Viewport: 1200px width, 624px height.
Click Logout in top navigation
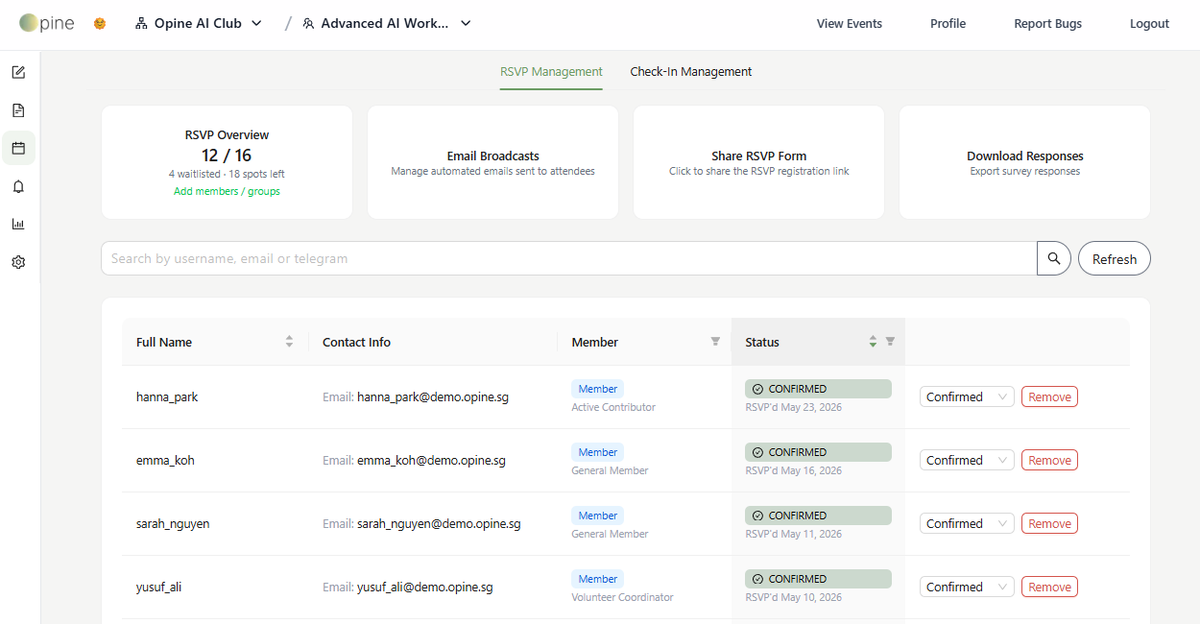click(x=1149, y=24)
